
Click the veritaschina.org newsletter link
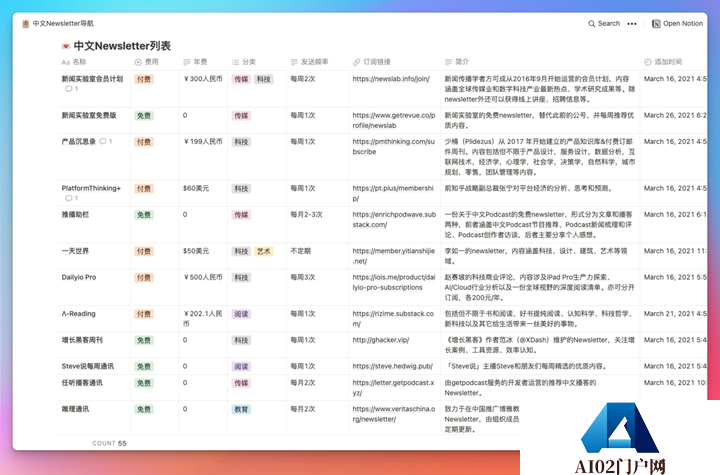point(394,414)
